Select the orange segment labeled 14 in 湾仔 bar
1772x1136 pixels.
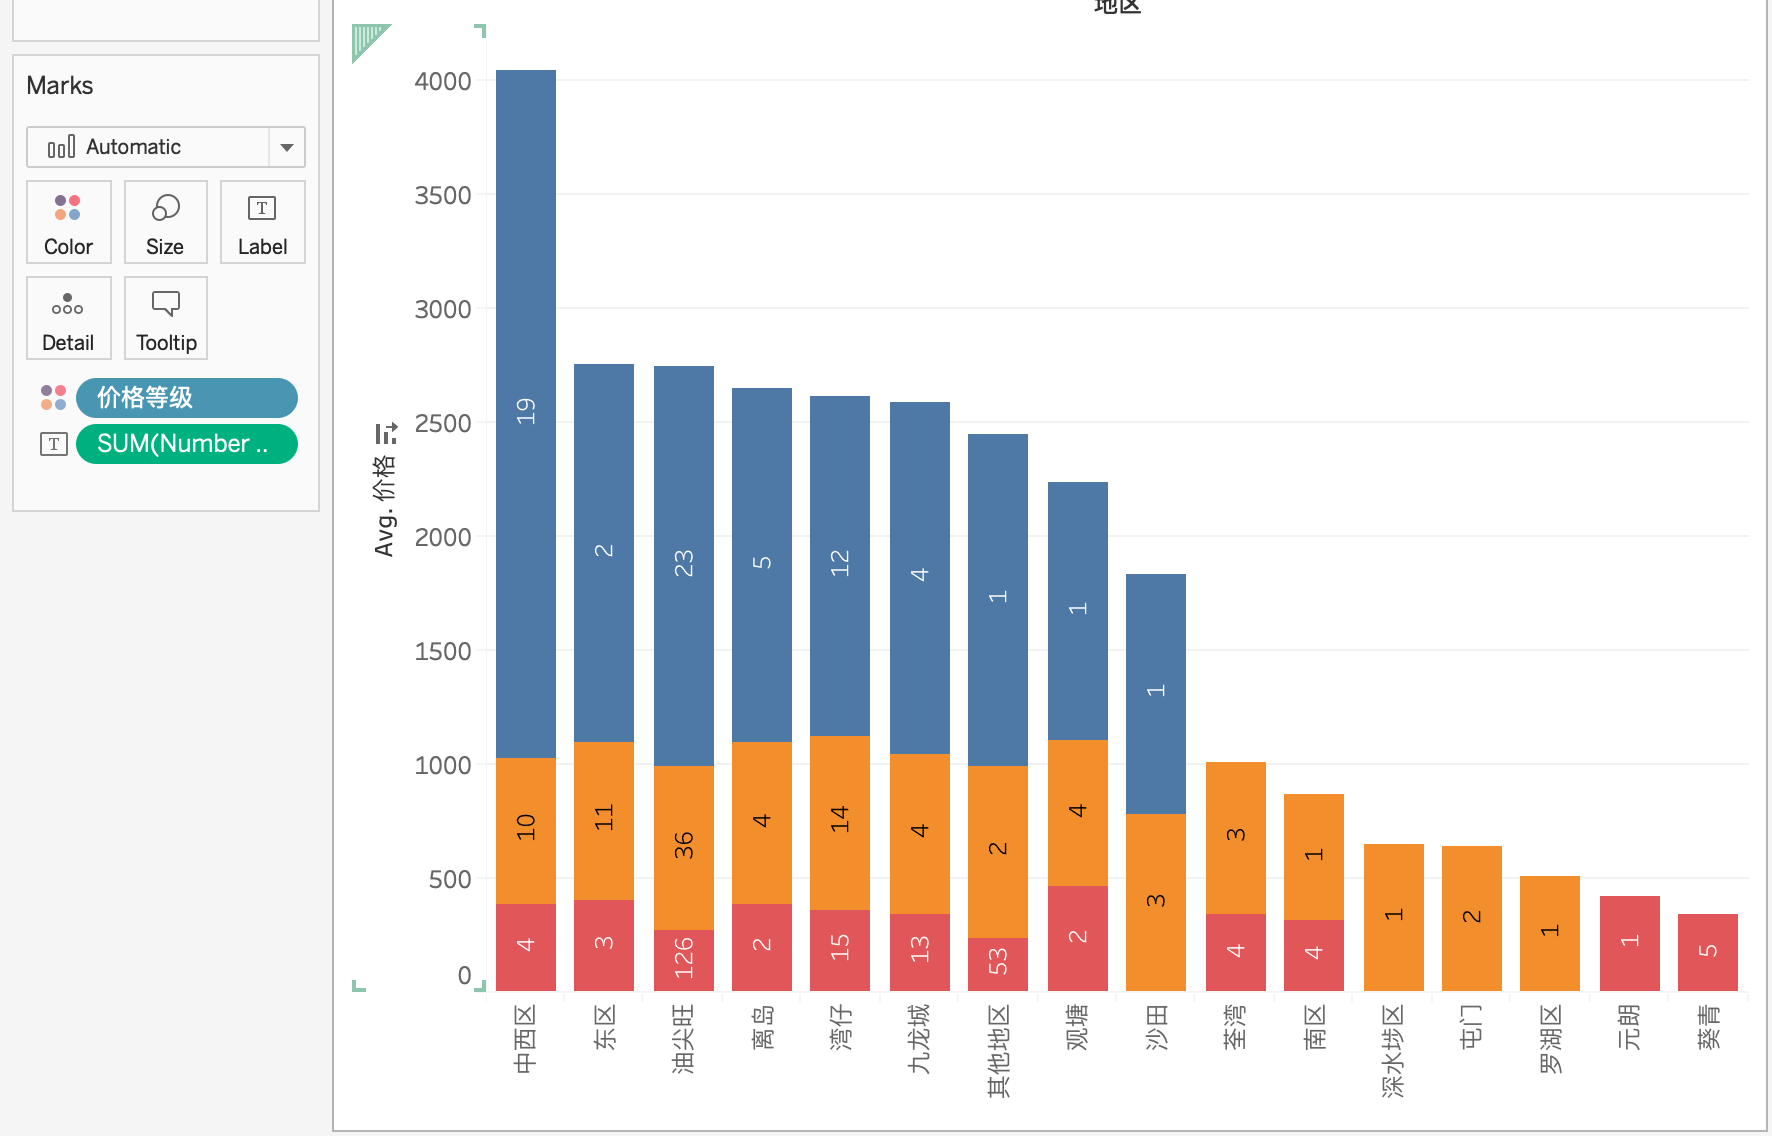[x=840, y=823]
